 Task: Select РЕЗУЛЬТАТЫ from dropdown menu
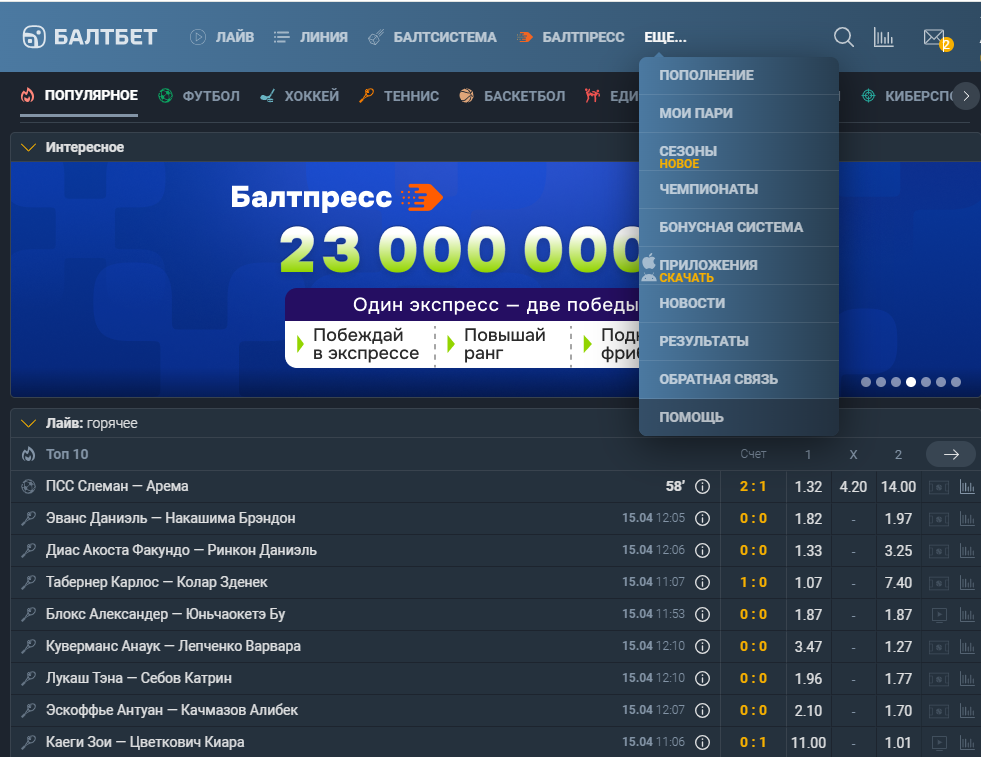[739, 342]
